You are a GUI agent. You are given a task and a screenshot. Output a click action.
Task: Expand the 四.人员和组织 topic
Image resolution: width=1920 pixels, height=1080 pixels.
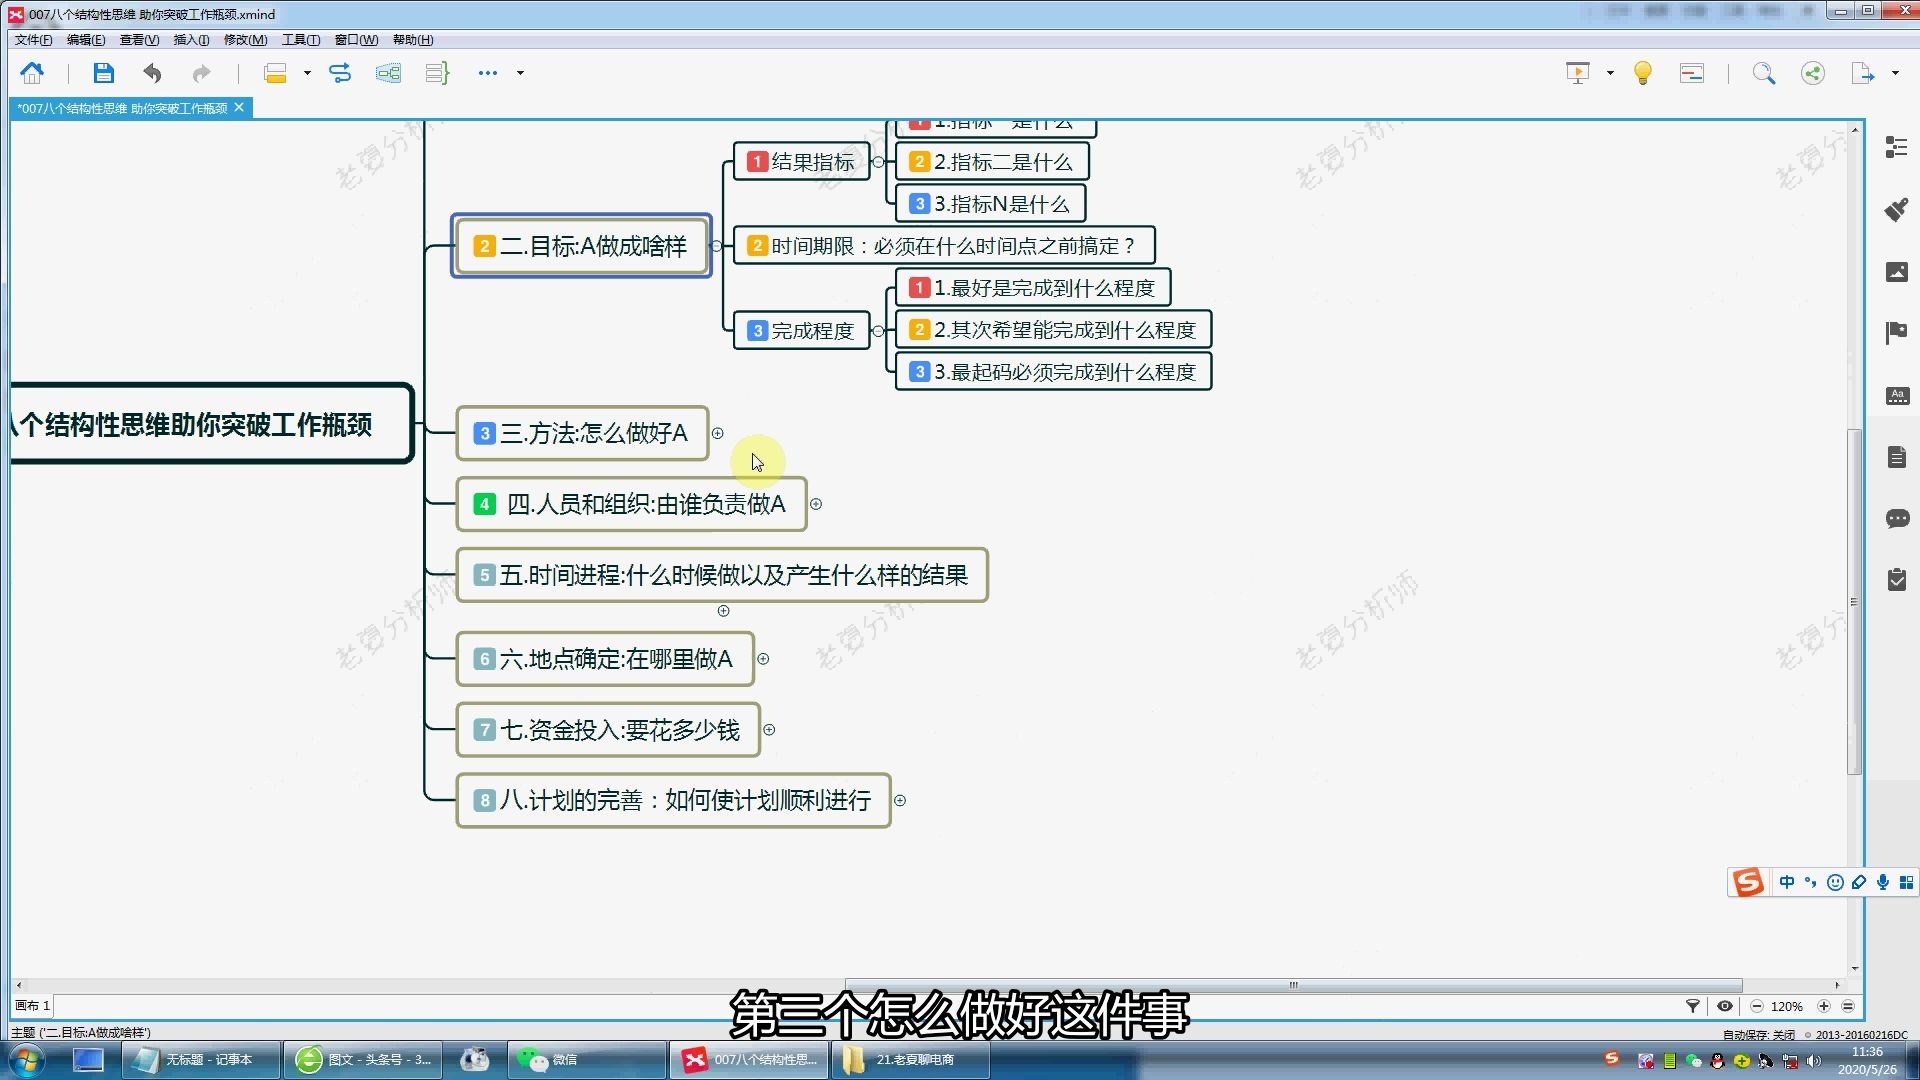click(816, 504)
